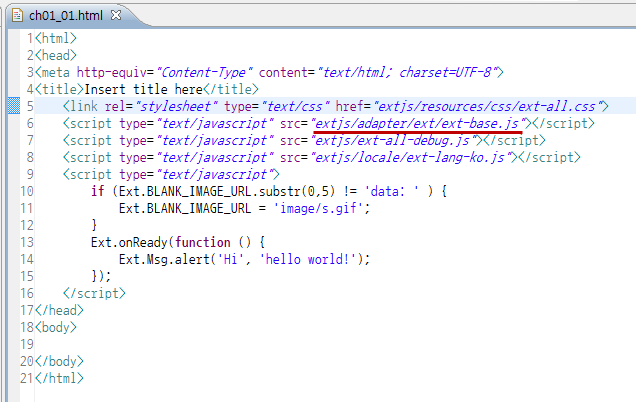Image resolution: width=636 pixels, height=402 pixels.
Task: Click the <html> tag on line 1
Action: click(56, 38)
